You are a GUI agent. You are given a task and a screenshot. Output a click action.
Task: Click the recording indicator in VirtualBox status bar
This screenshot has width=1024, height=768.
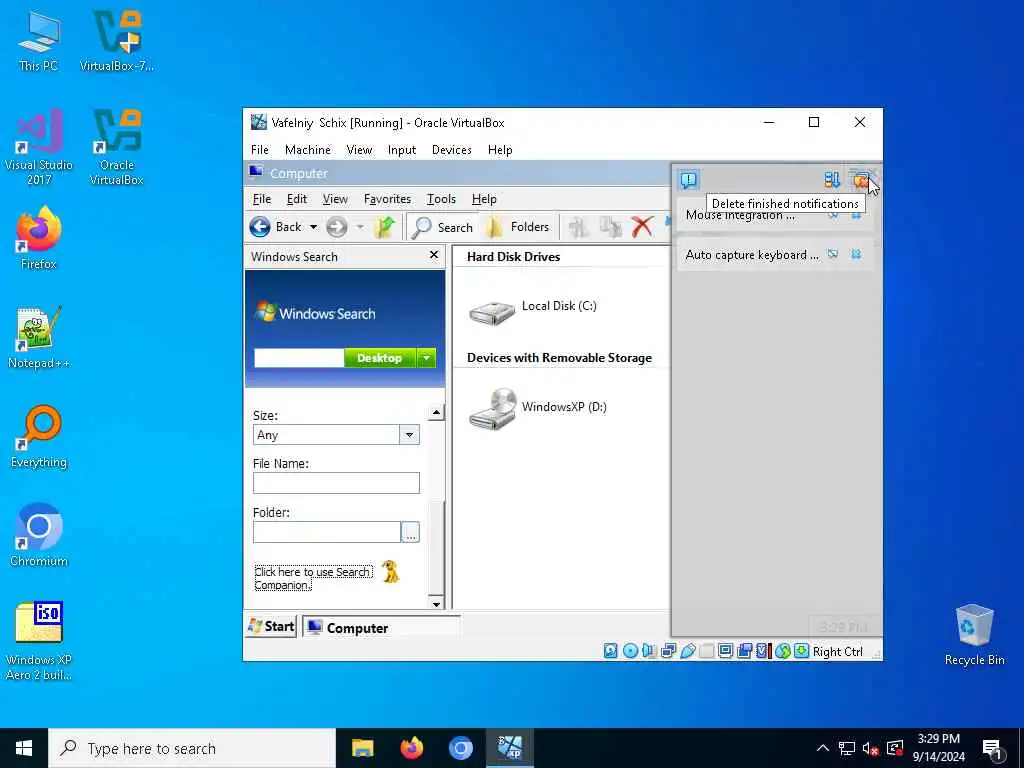coord(744,651)
